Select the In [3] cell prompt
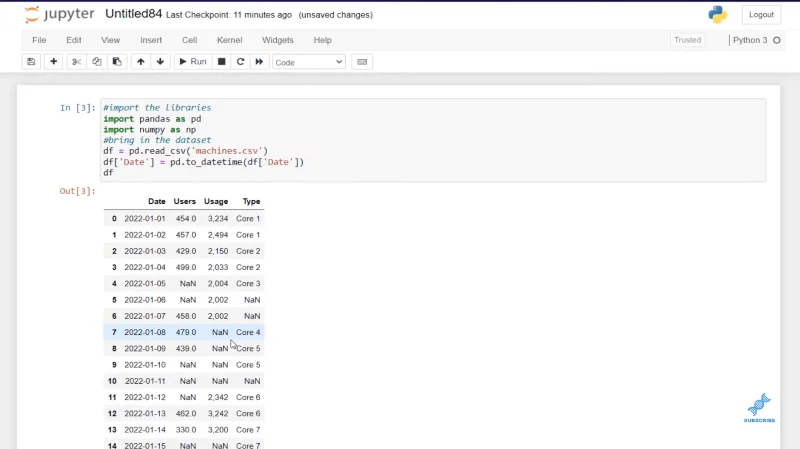Image resolution: width=800 pixels, height=449 pixels. pyautogui.click(x=78, y=108)
